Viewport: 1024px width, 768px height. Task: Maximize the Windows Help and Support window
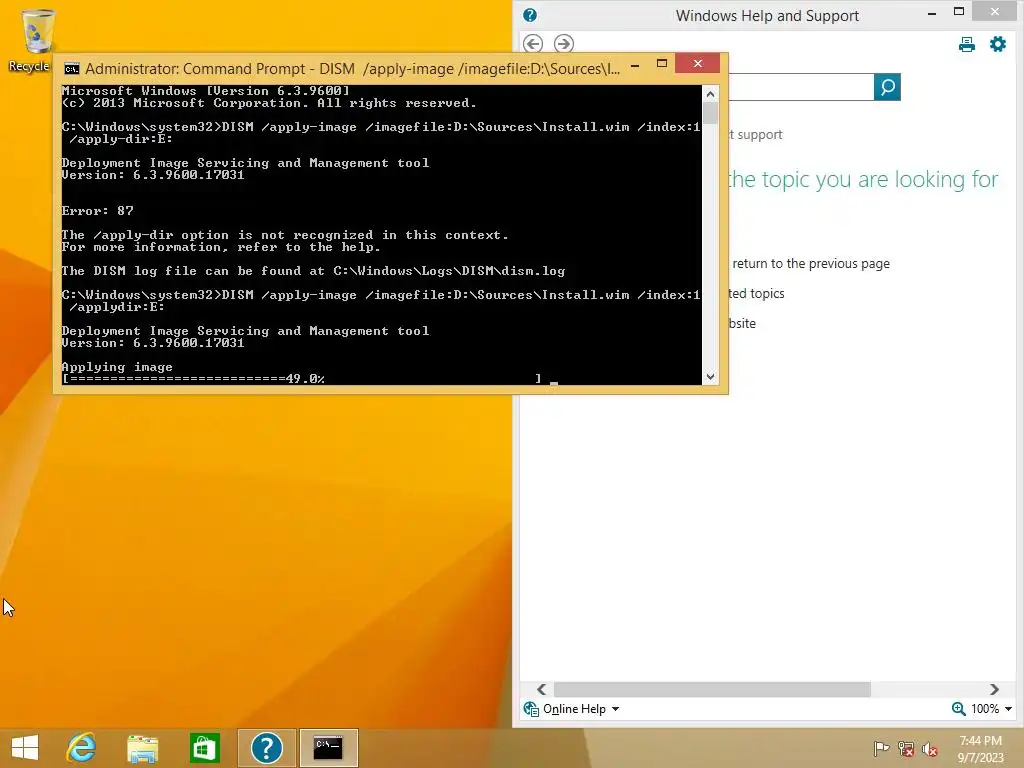(959, 12)
